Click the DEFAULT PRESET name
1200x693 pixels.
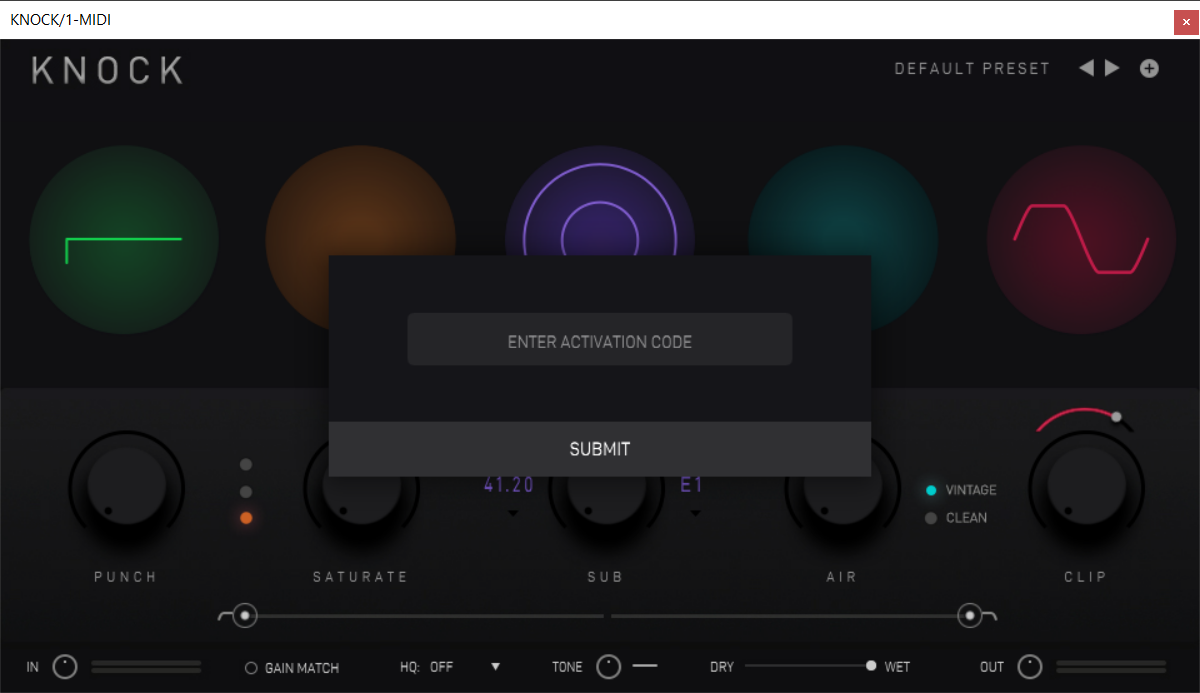(x=972, y=69)
